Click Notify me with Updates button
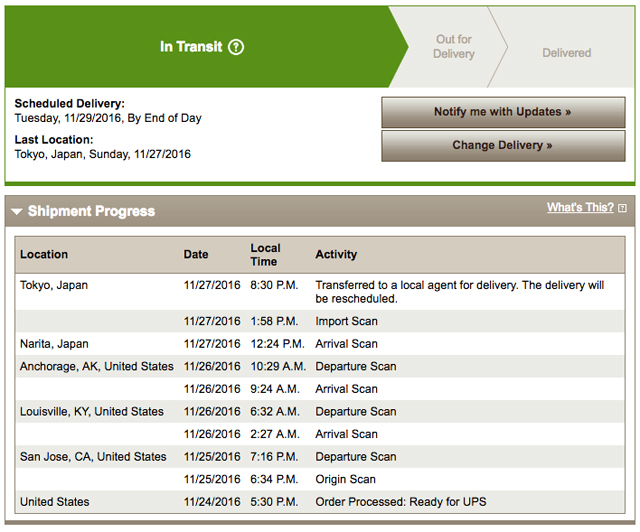Image resolution: width=640 pixels, height=532 pixels. pyautogui.click(x=503, y=112)
